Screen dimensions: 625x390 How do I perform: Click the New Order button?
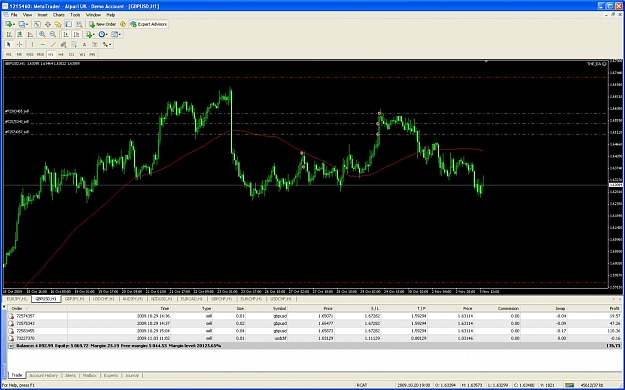[x=102, y=24]
